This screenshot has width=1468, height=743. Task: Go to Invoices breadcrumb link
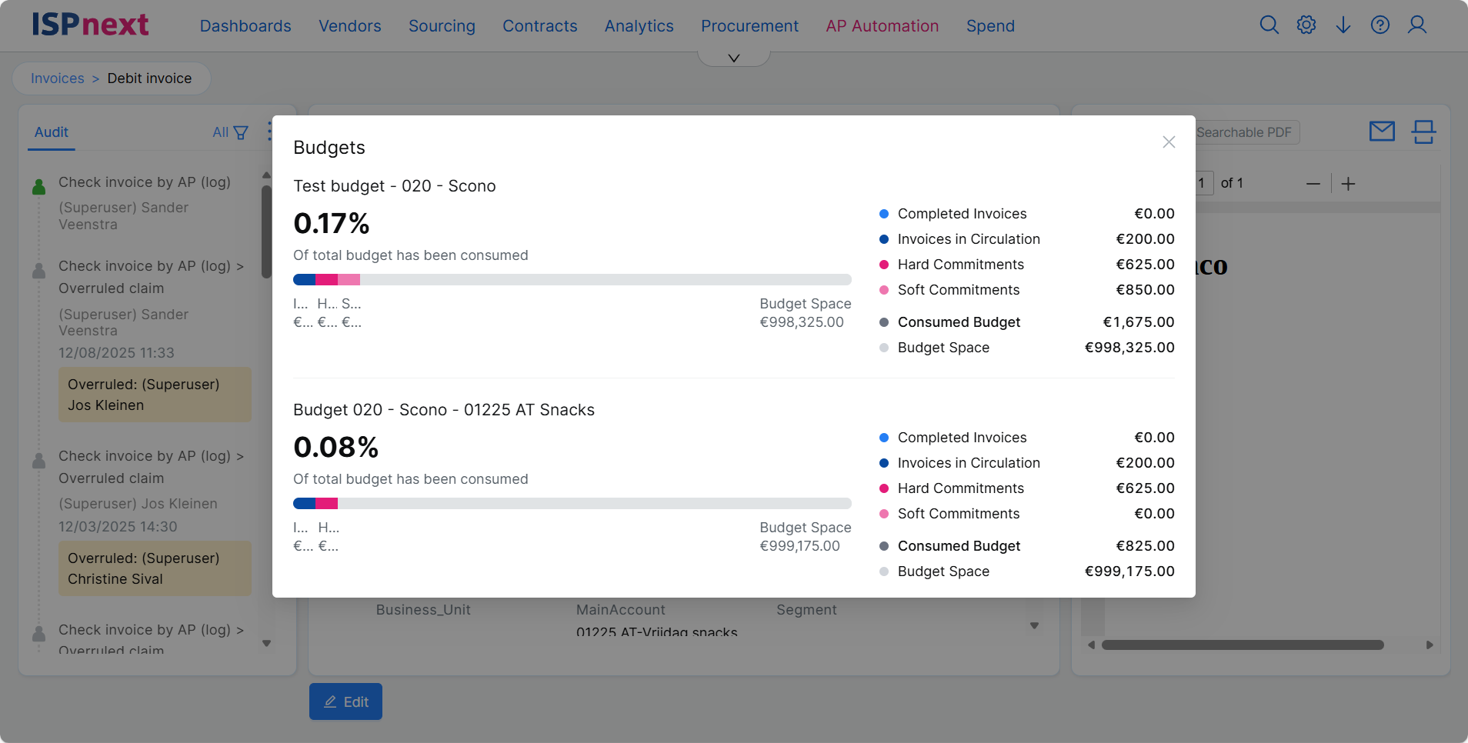point(57,78)
